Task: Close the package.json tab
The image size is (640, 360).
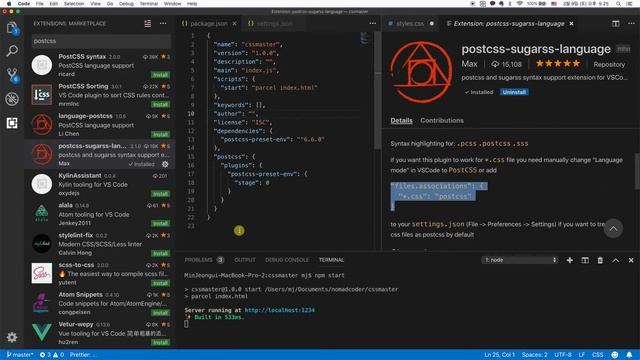Action: tap(235, 24)
